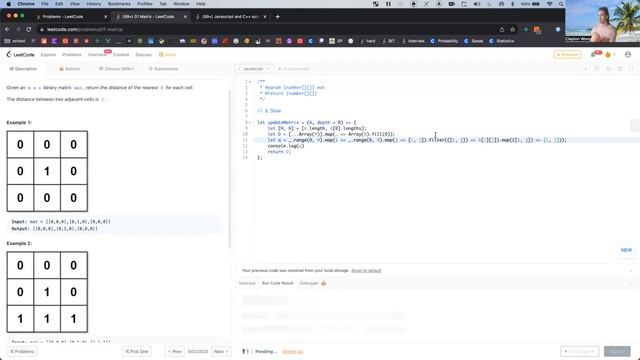Screen dimensions: 640x360
Task: Open the Profiles menu in menu bar
Action: 144,4
